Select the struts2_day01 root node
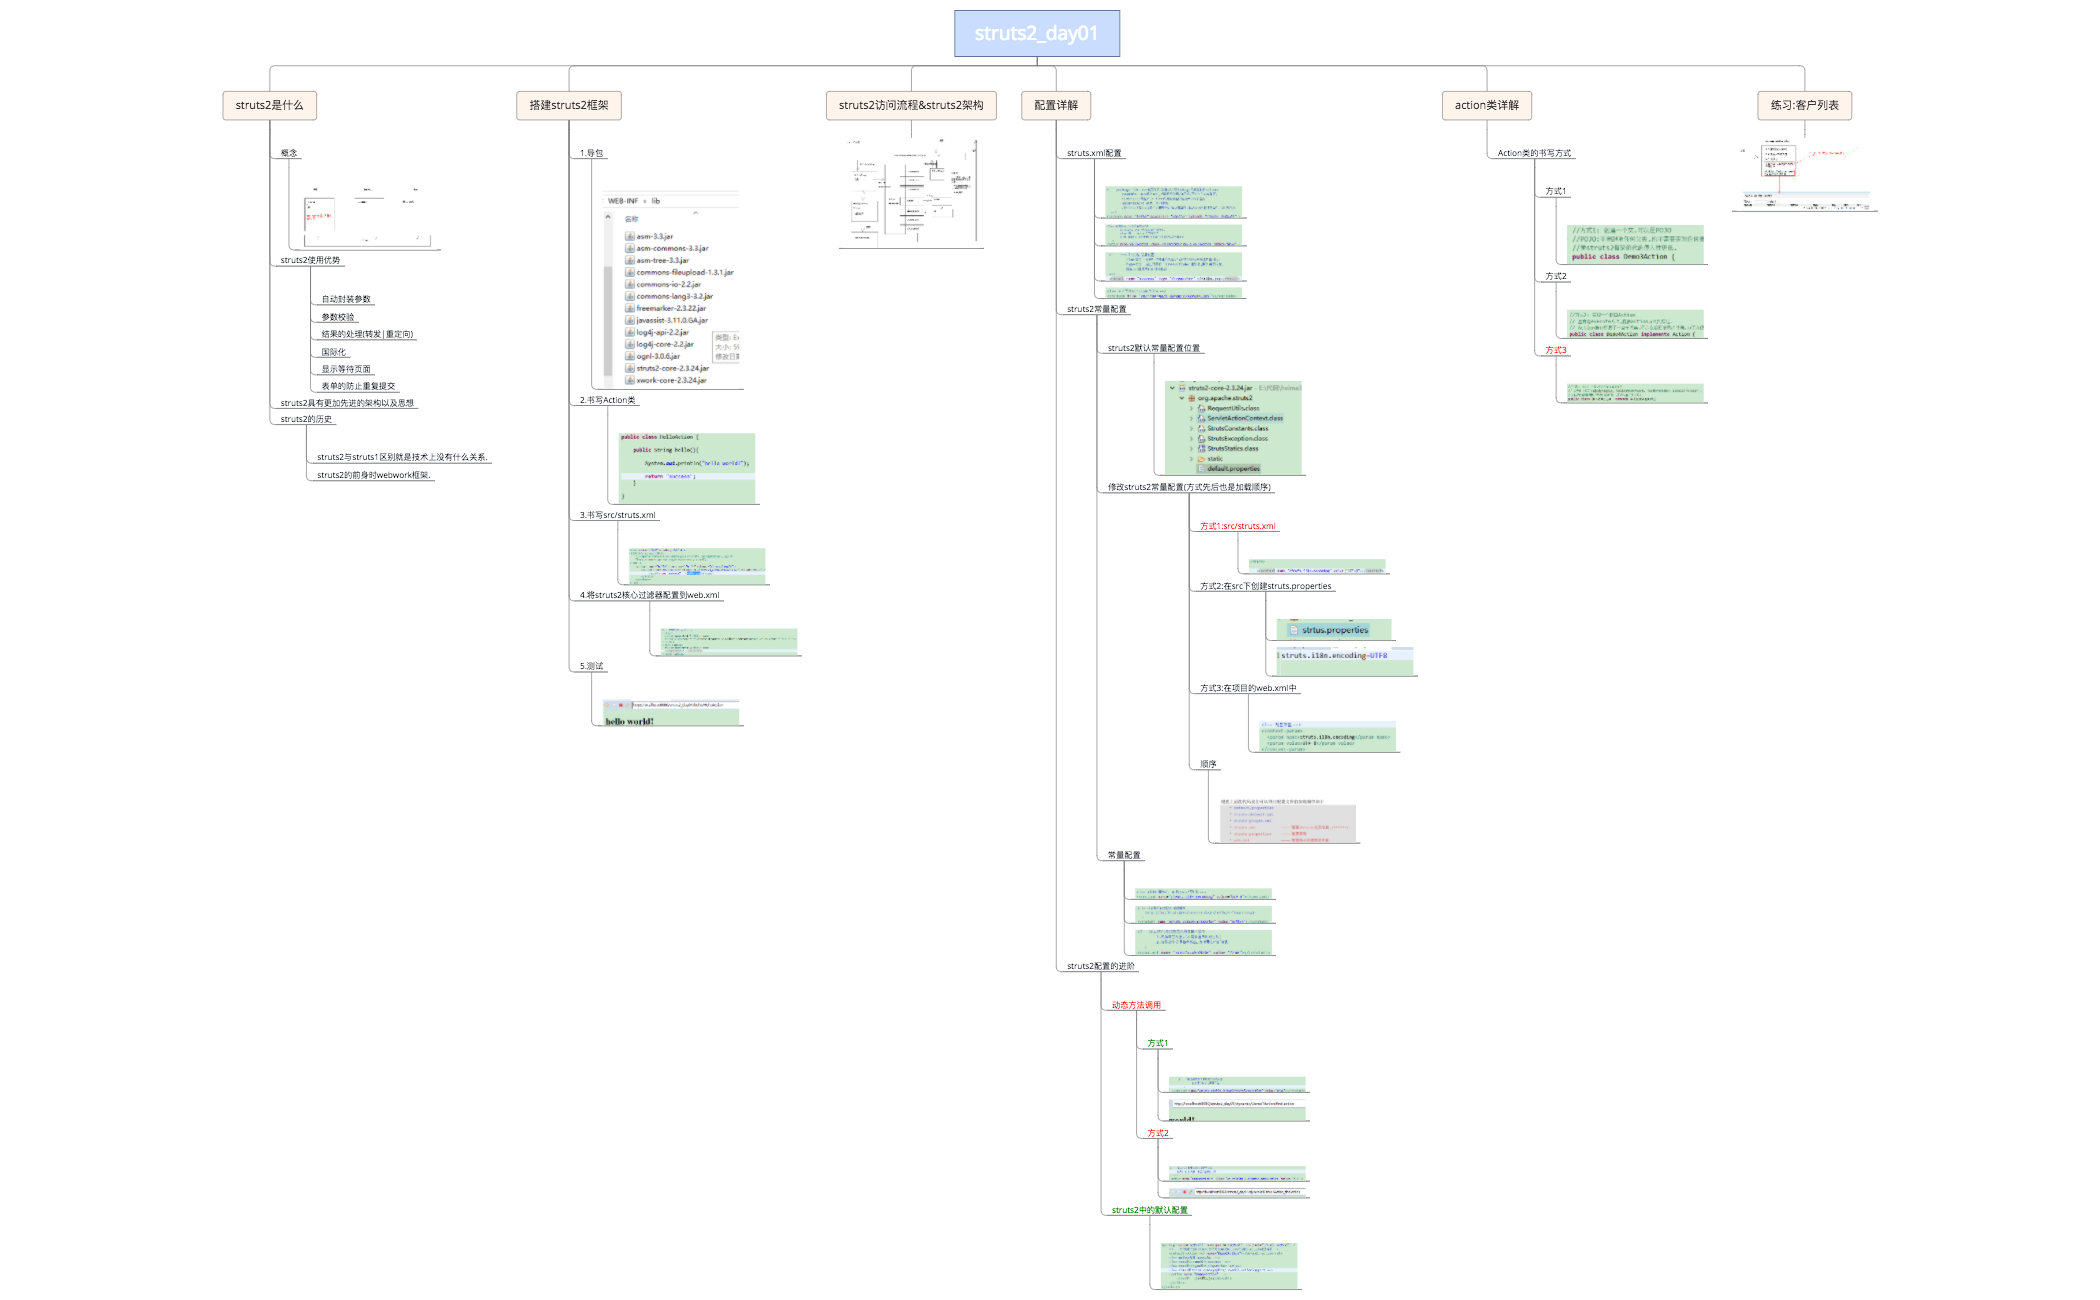 point(1036,34)
